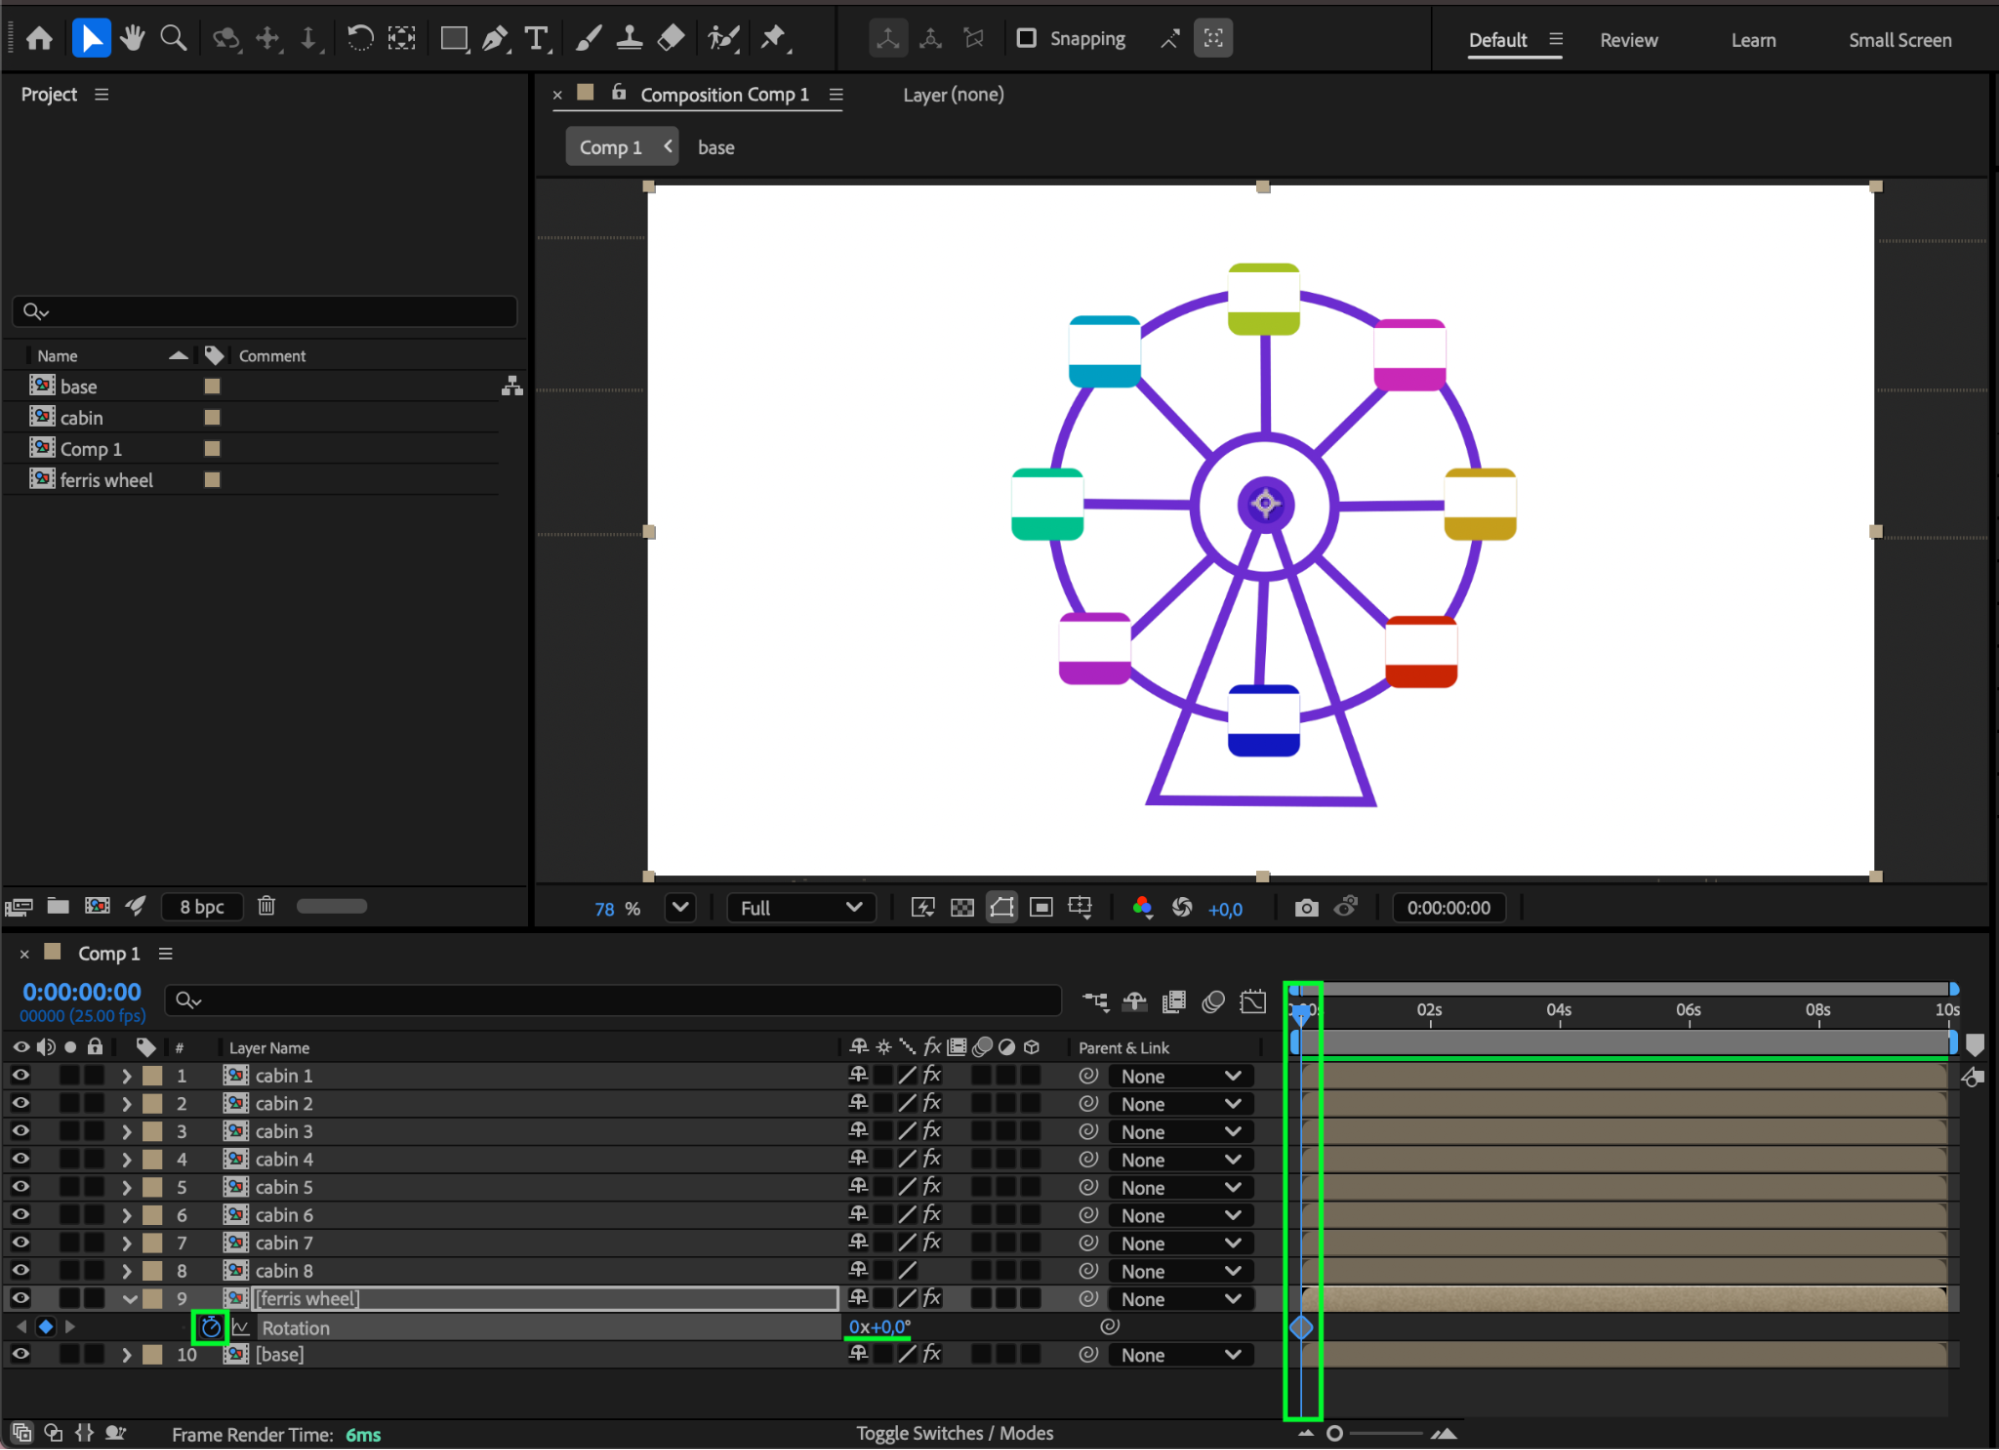This screenshot has height=1450, width=1999.
Task: Expand the cabin 1 layer properties
Action: tap(126, 1077)
